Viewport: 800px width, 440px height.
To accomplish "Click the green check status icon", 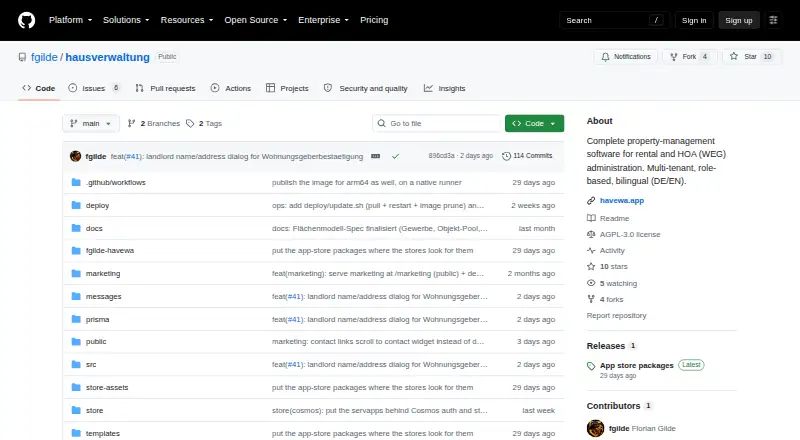I will [x=395, y=156].
